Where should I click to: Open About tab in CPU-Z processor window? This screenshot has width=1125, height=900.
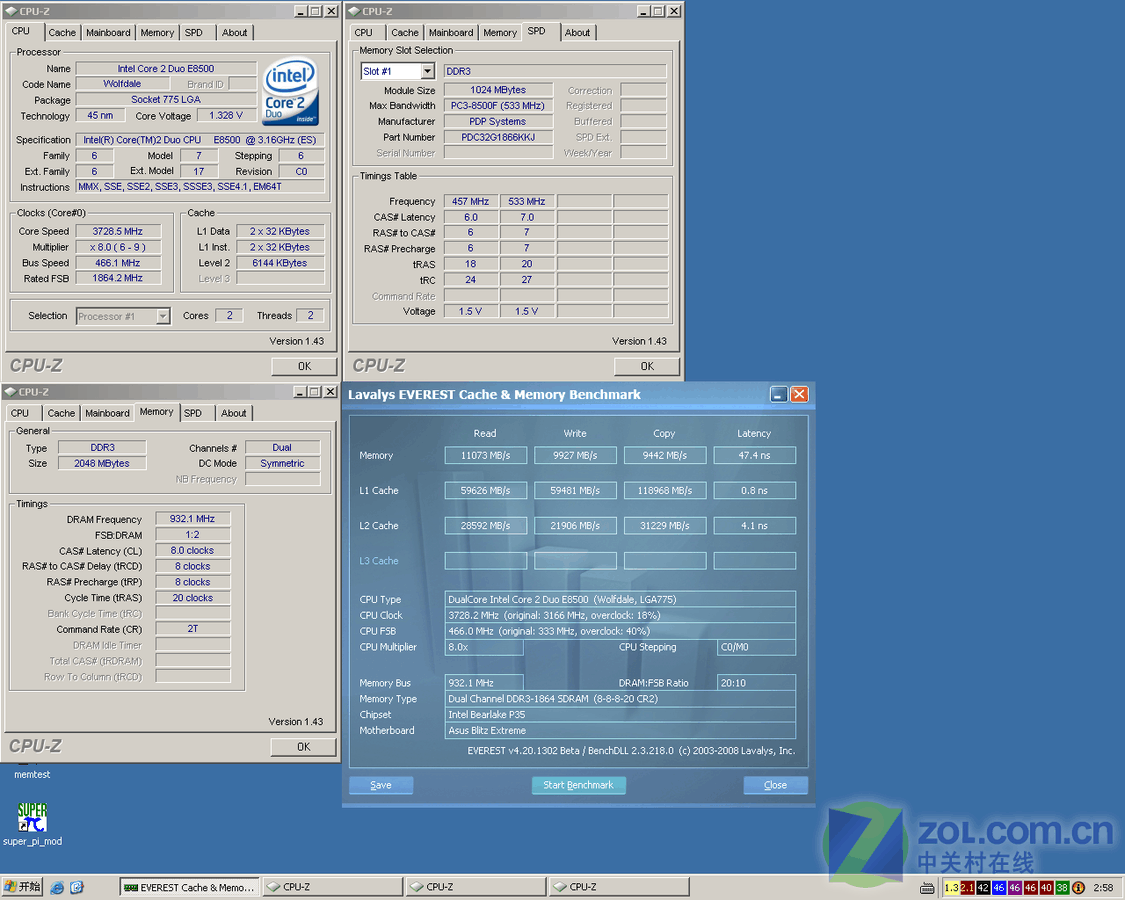(x=235, y=33)
